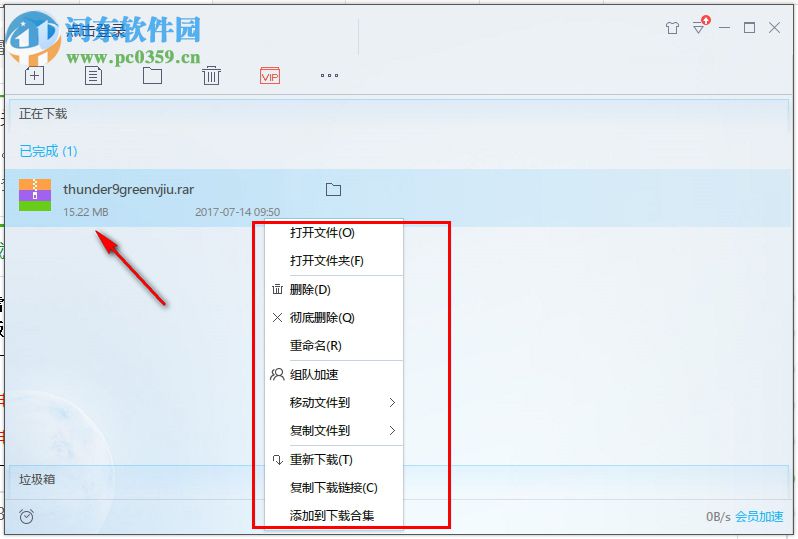798x539 pixels.
Task: Open the task list document icon
Action: (93, 76)
